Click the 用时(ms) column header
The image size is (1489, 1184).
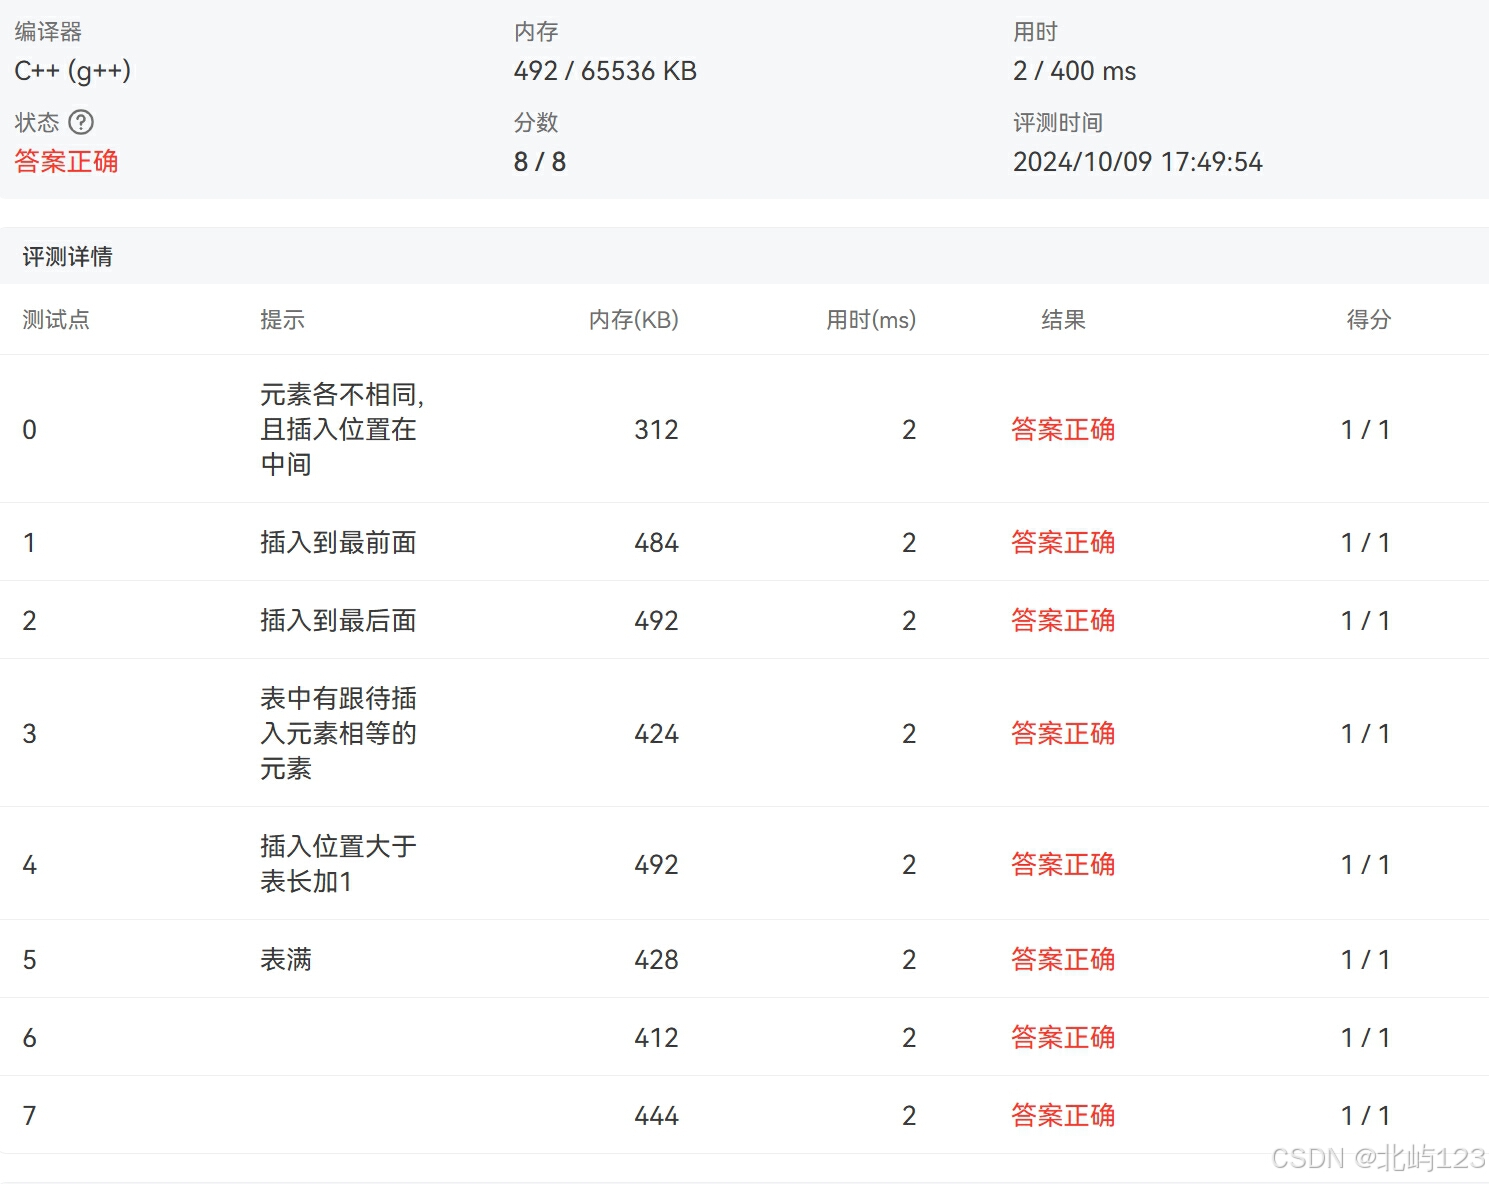871,320
